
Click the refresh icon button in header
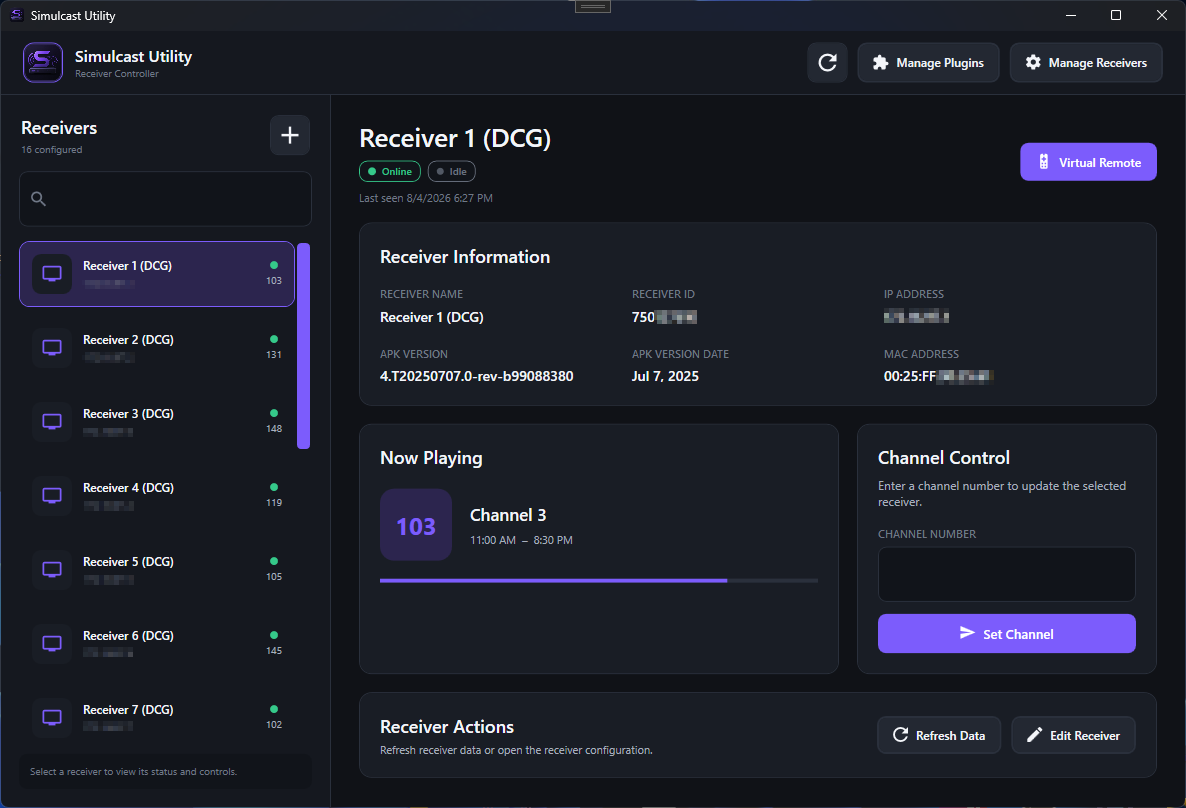point(827,63)
